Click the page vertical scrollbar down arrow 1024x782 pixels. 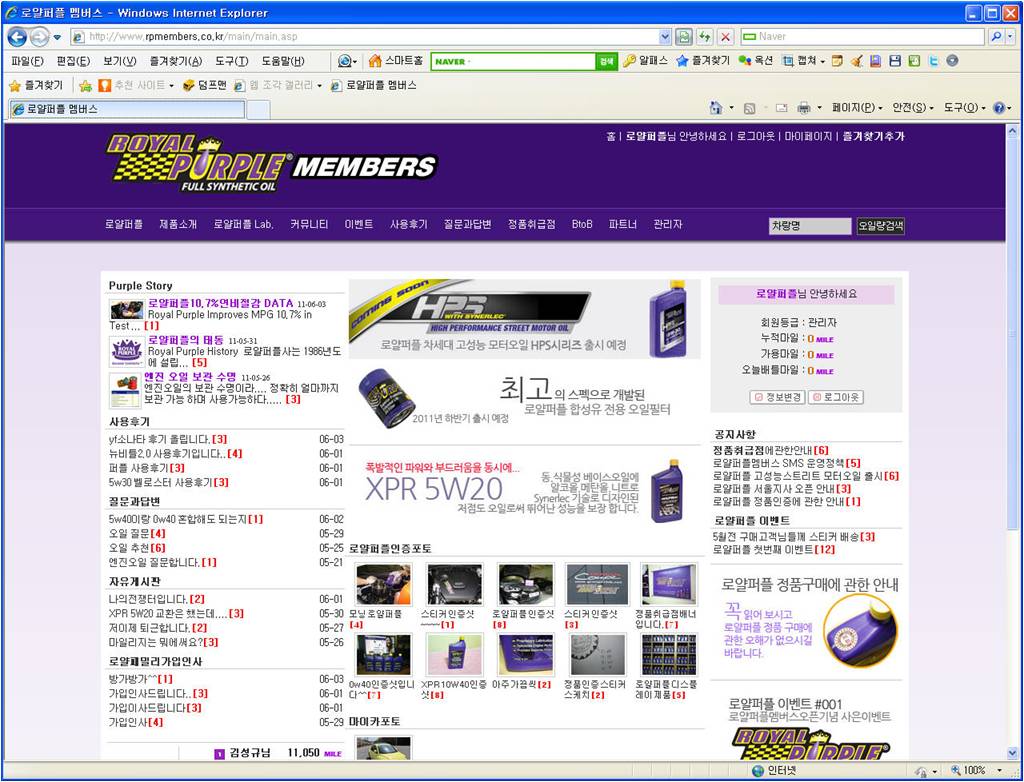tap(1012, 753)
